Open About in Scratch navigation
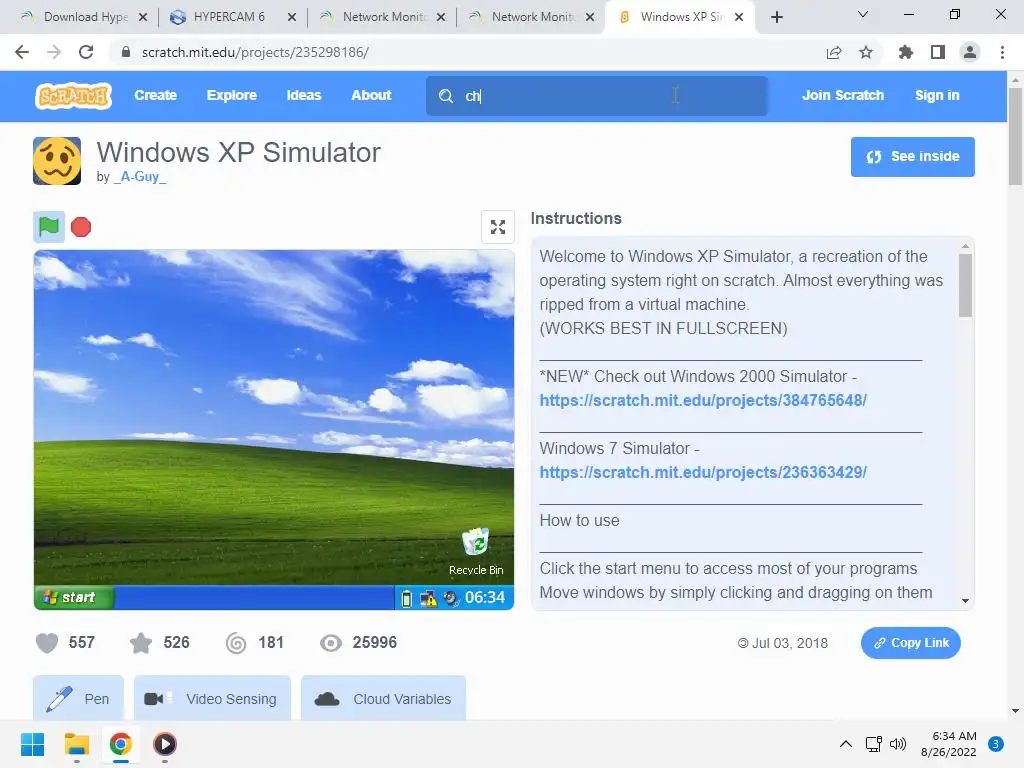Screen dimensions: 1024x768 (x=371, y=95)
